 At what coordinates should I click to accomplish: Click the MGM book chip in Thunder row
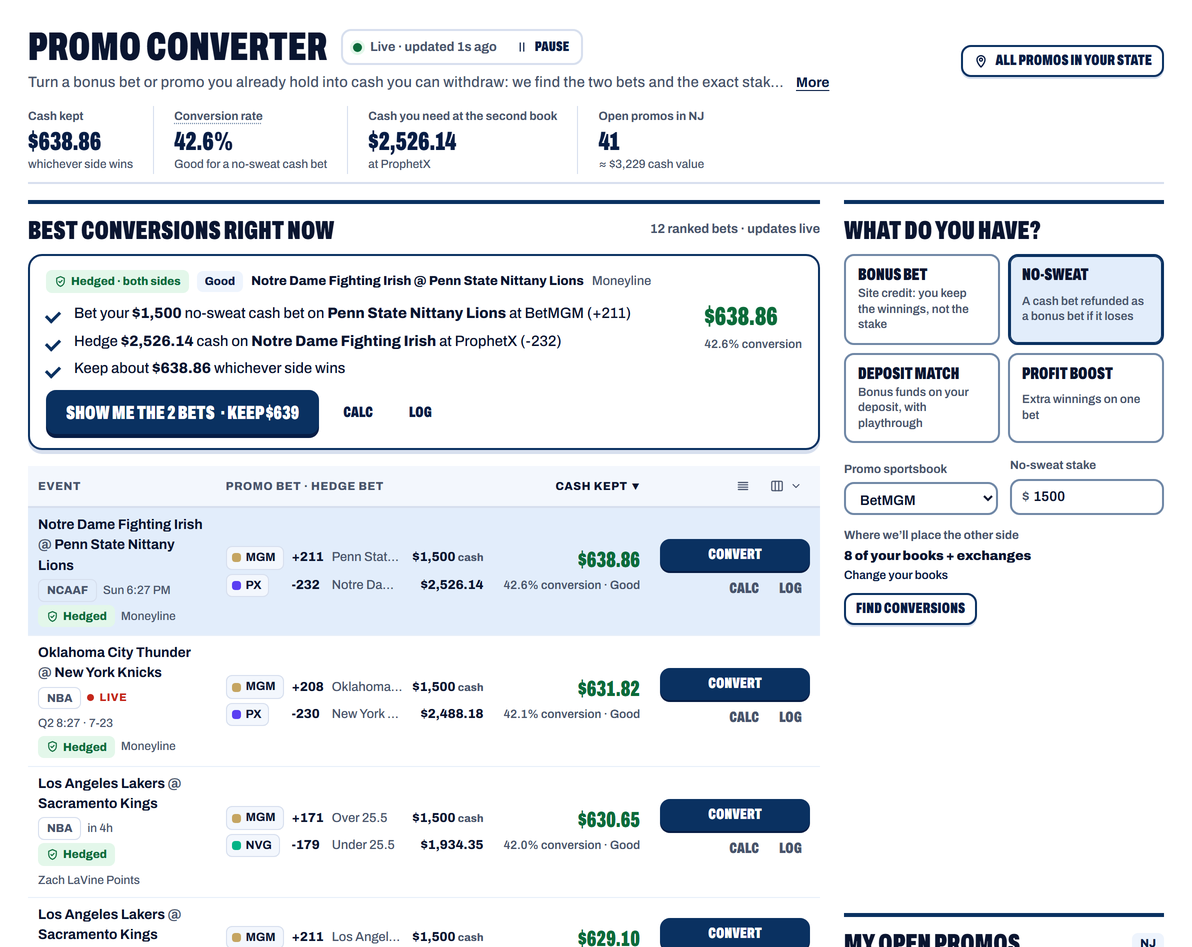tap(255, 686)
